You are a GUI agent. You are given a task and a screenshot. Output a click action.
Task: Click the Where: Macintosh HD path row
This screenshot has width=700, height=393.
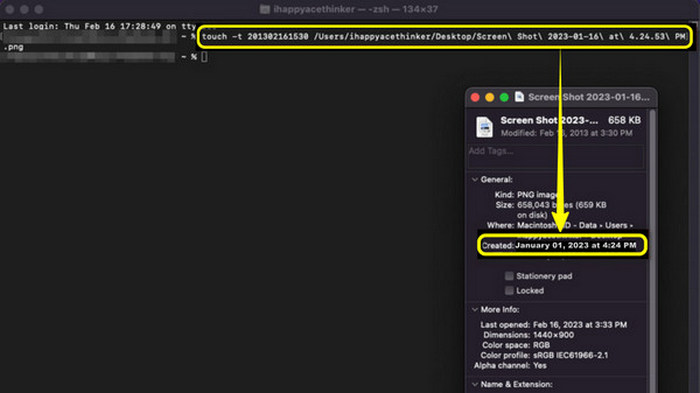point(560,225)
